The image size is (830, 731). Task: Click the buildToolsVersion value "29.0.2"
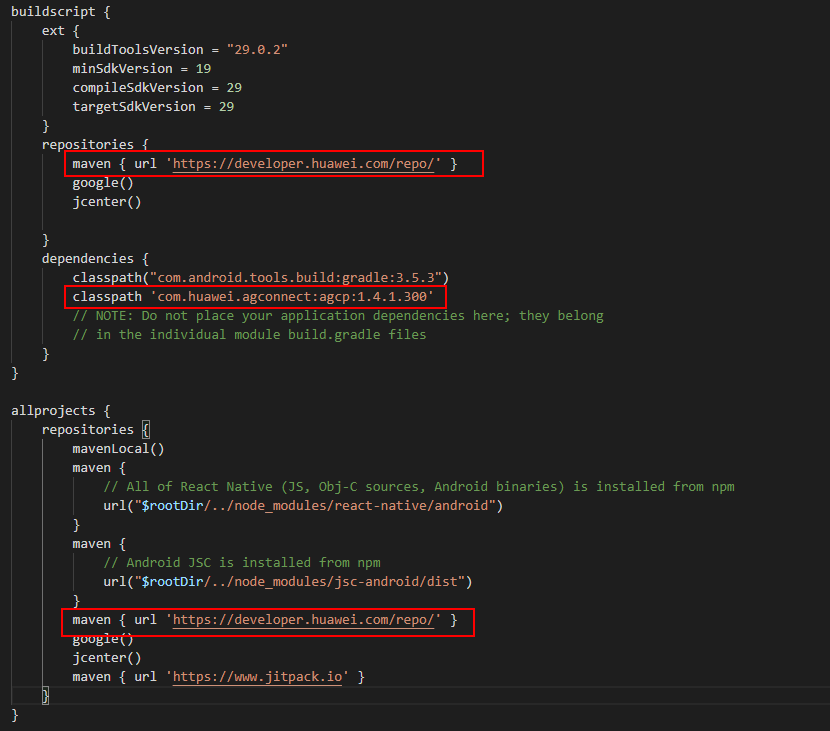[257, 50]
